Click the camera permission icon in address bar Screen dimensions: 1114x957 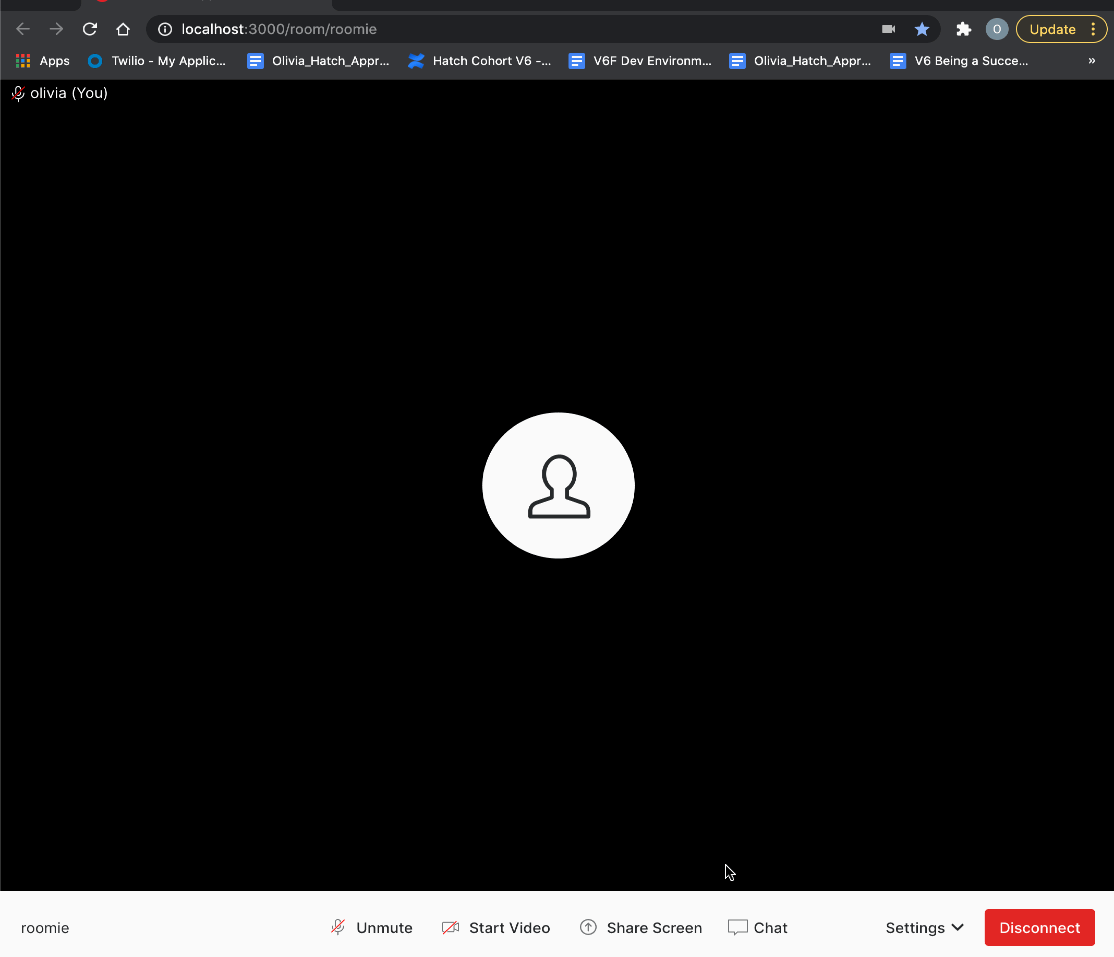tap(888, 29)
